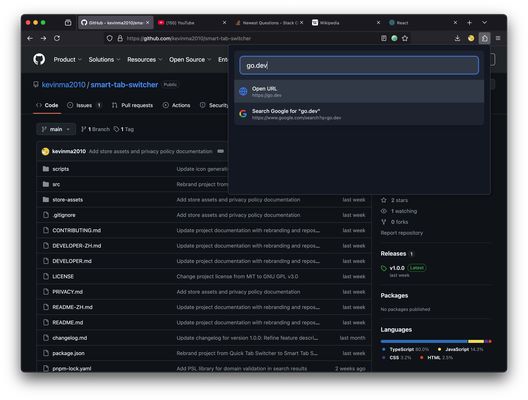Select Search Google for "go.dev" result
This screenshot has height=400, width=528.
359,114
